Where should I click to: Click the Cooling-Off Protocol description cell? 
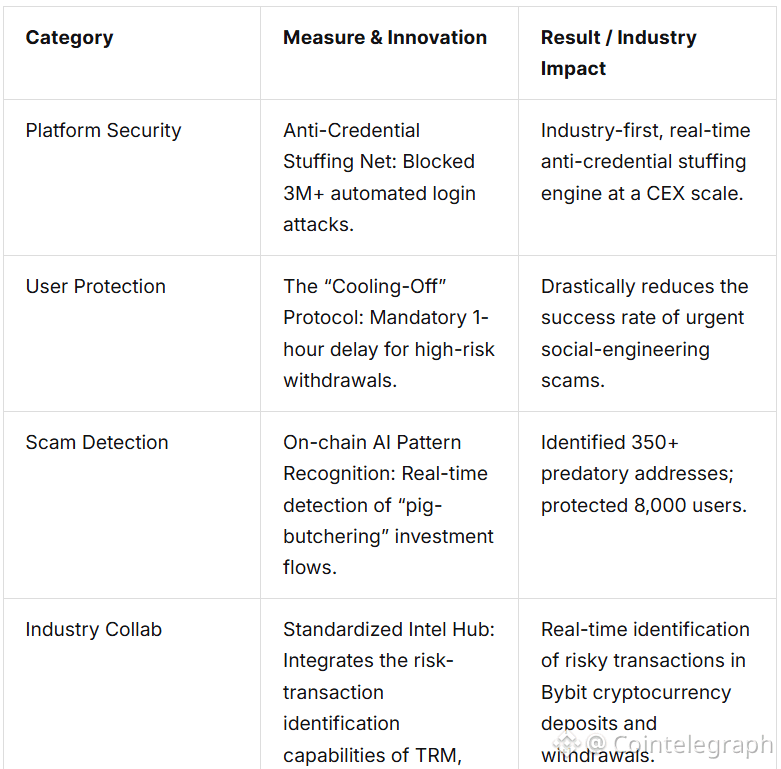pyautogui.click(x=389, y=333)
